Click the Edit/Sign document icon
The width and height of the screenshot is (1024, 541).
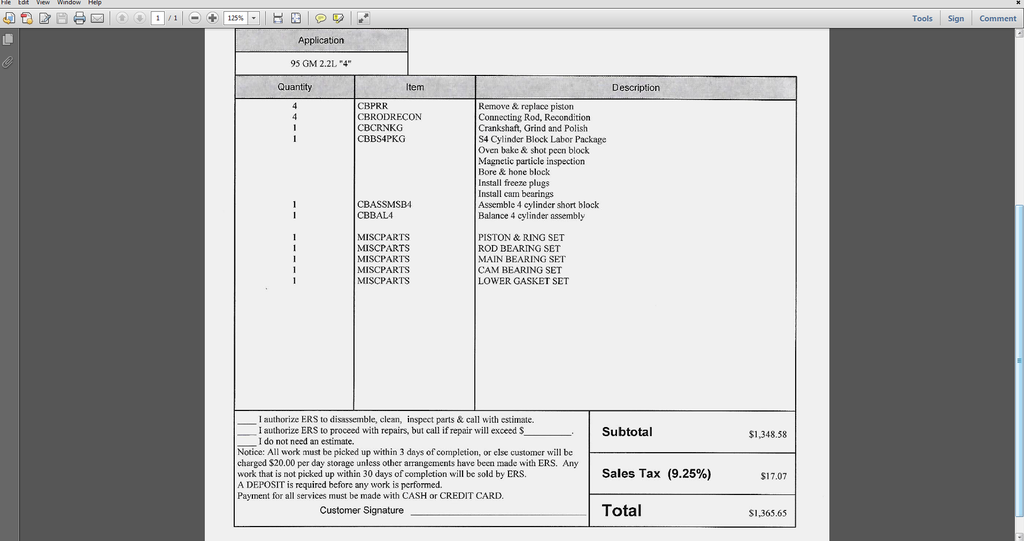click(44, 18)
